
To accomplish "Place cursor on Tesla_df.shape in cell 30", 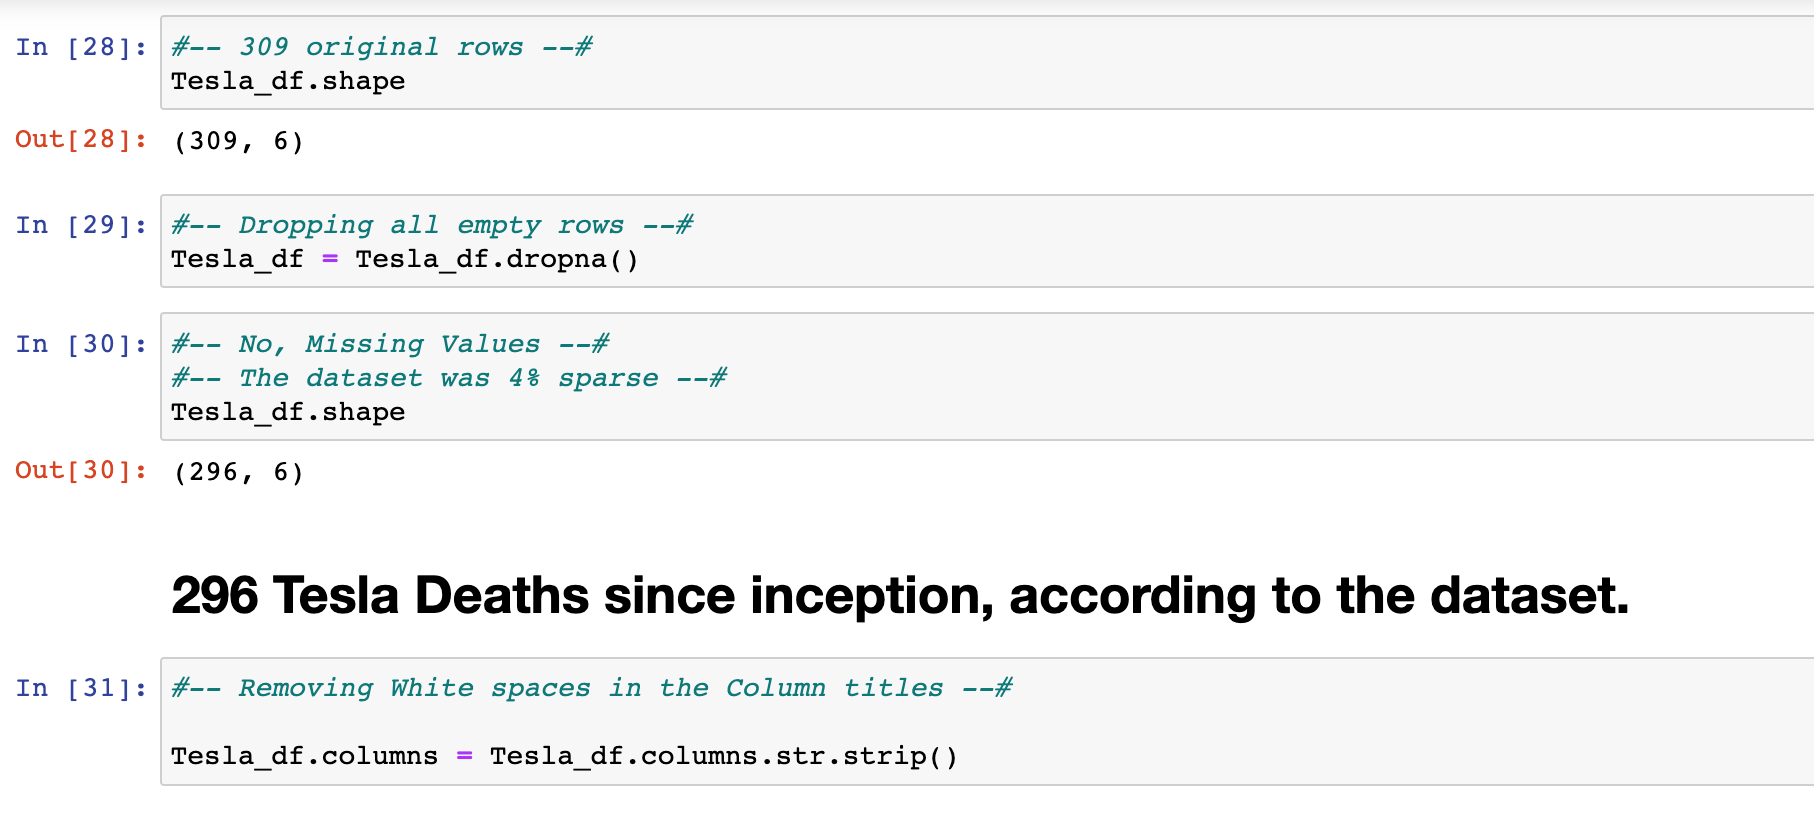I will click(x=288, y=412).
